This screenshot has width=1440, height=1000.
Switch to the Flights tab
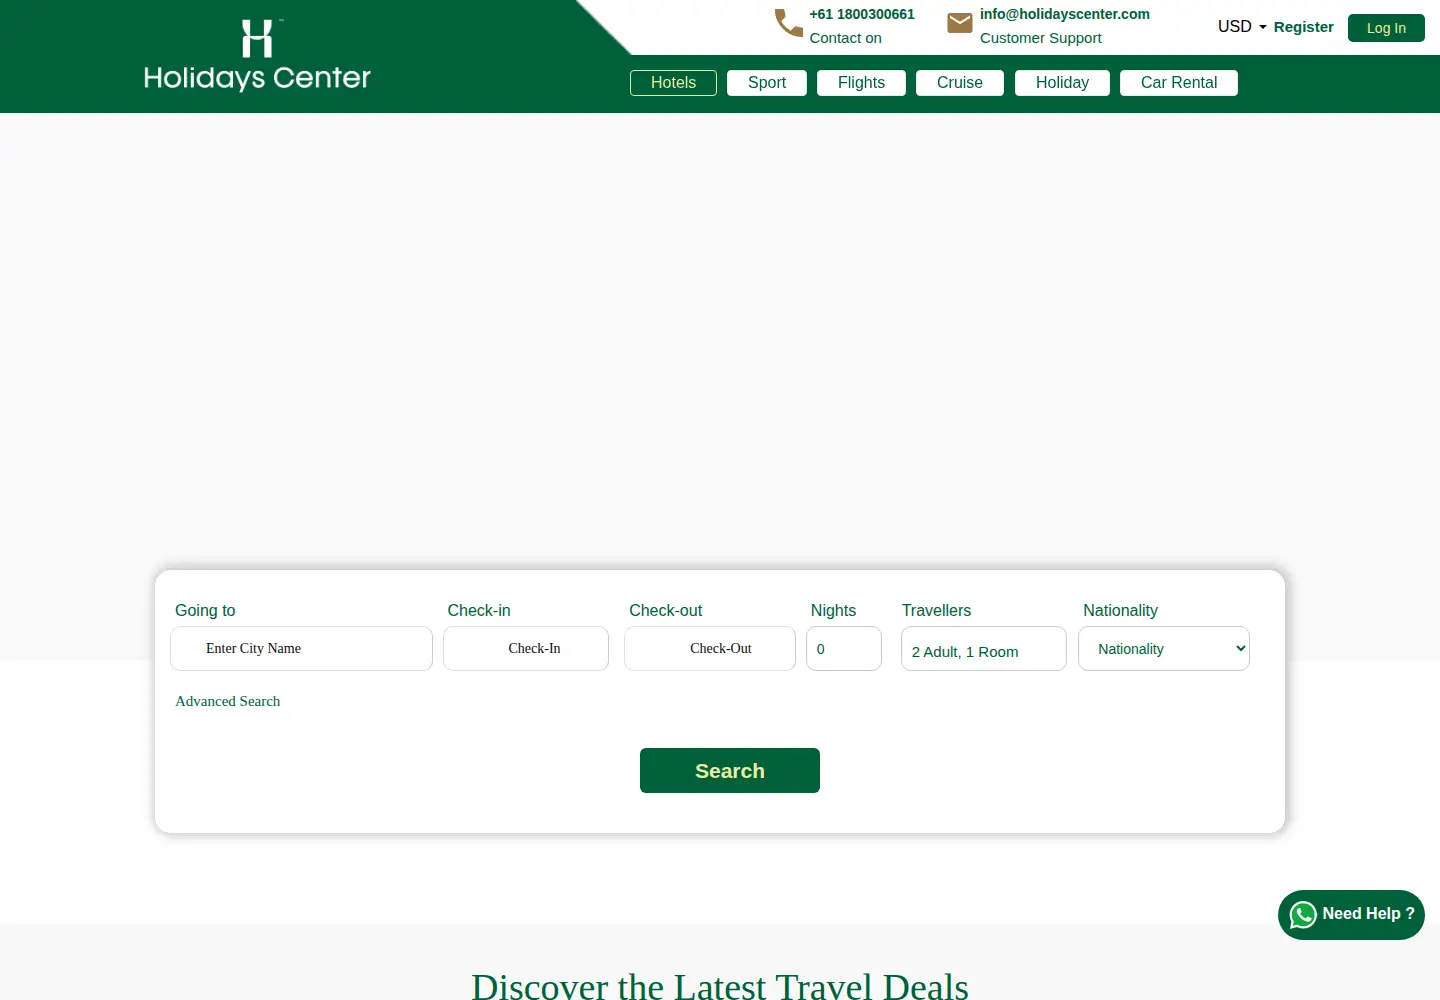pyautogui.click(x=861, y=83)
